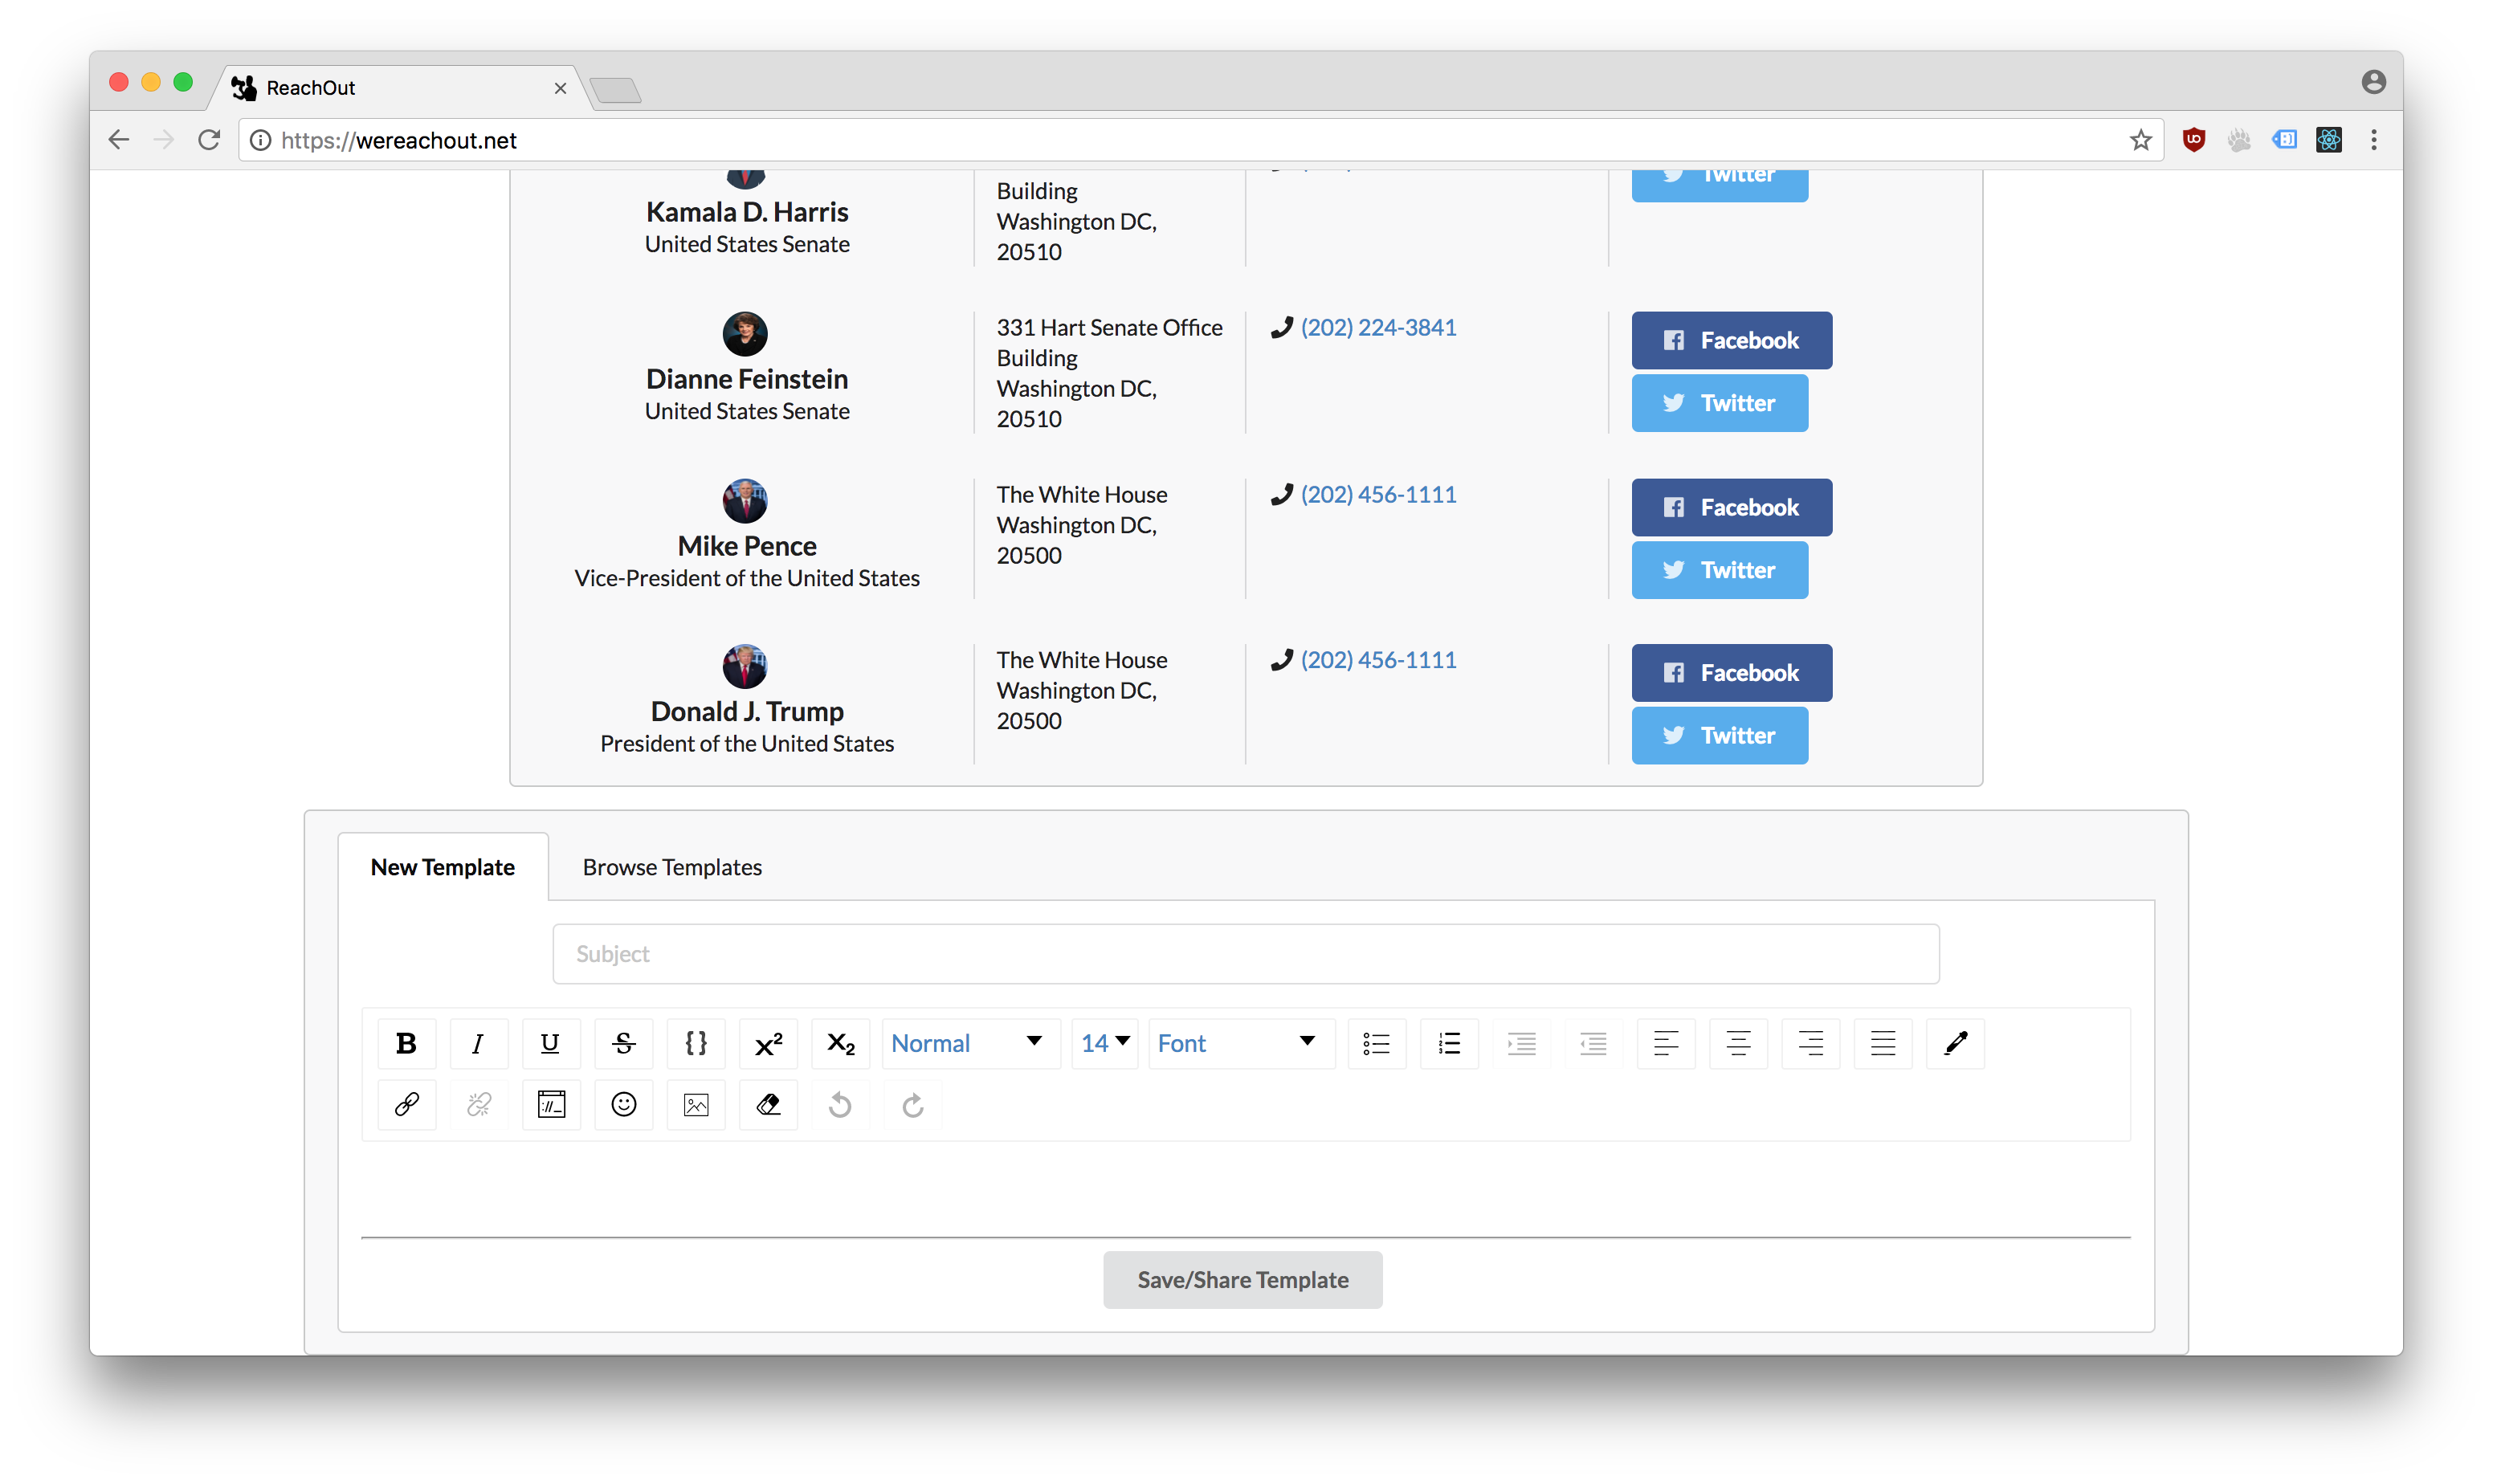
Task: Toggle monospace code braces button
Action: [x=696, y=1043]
